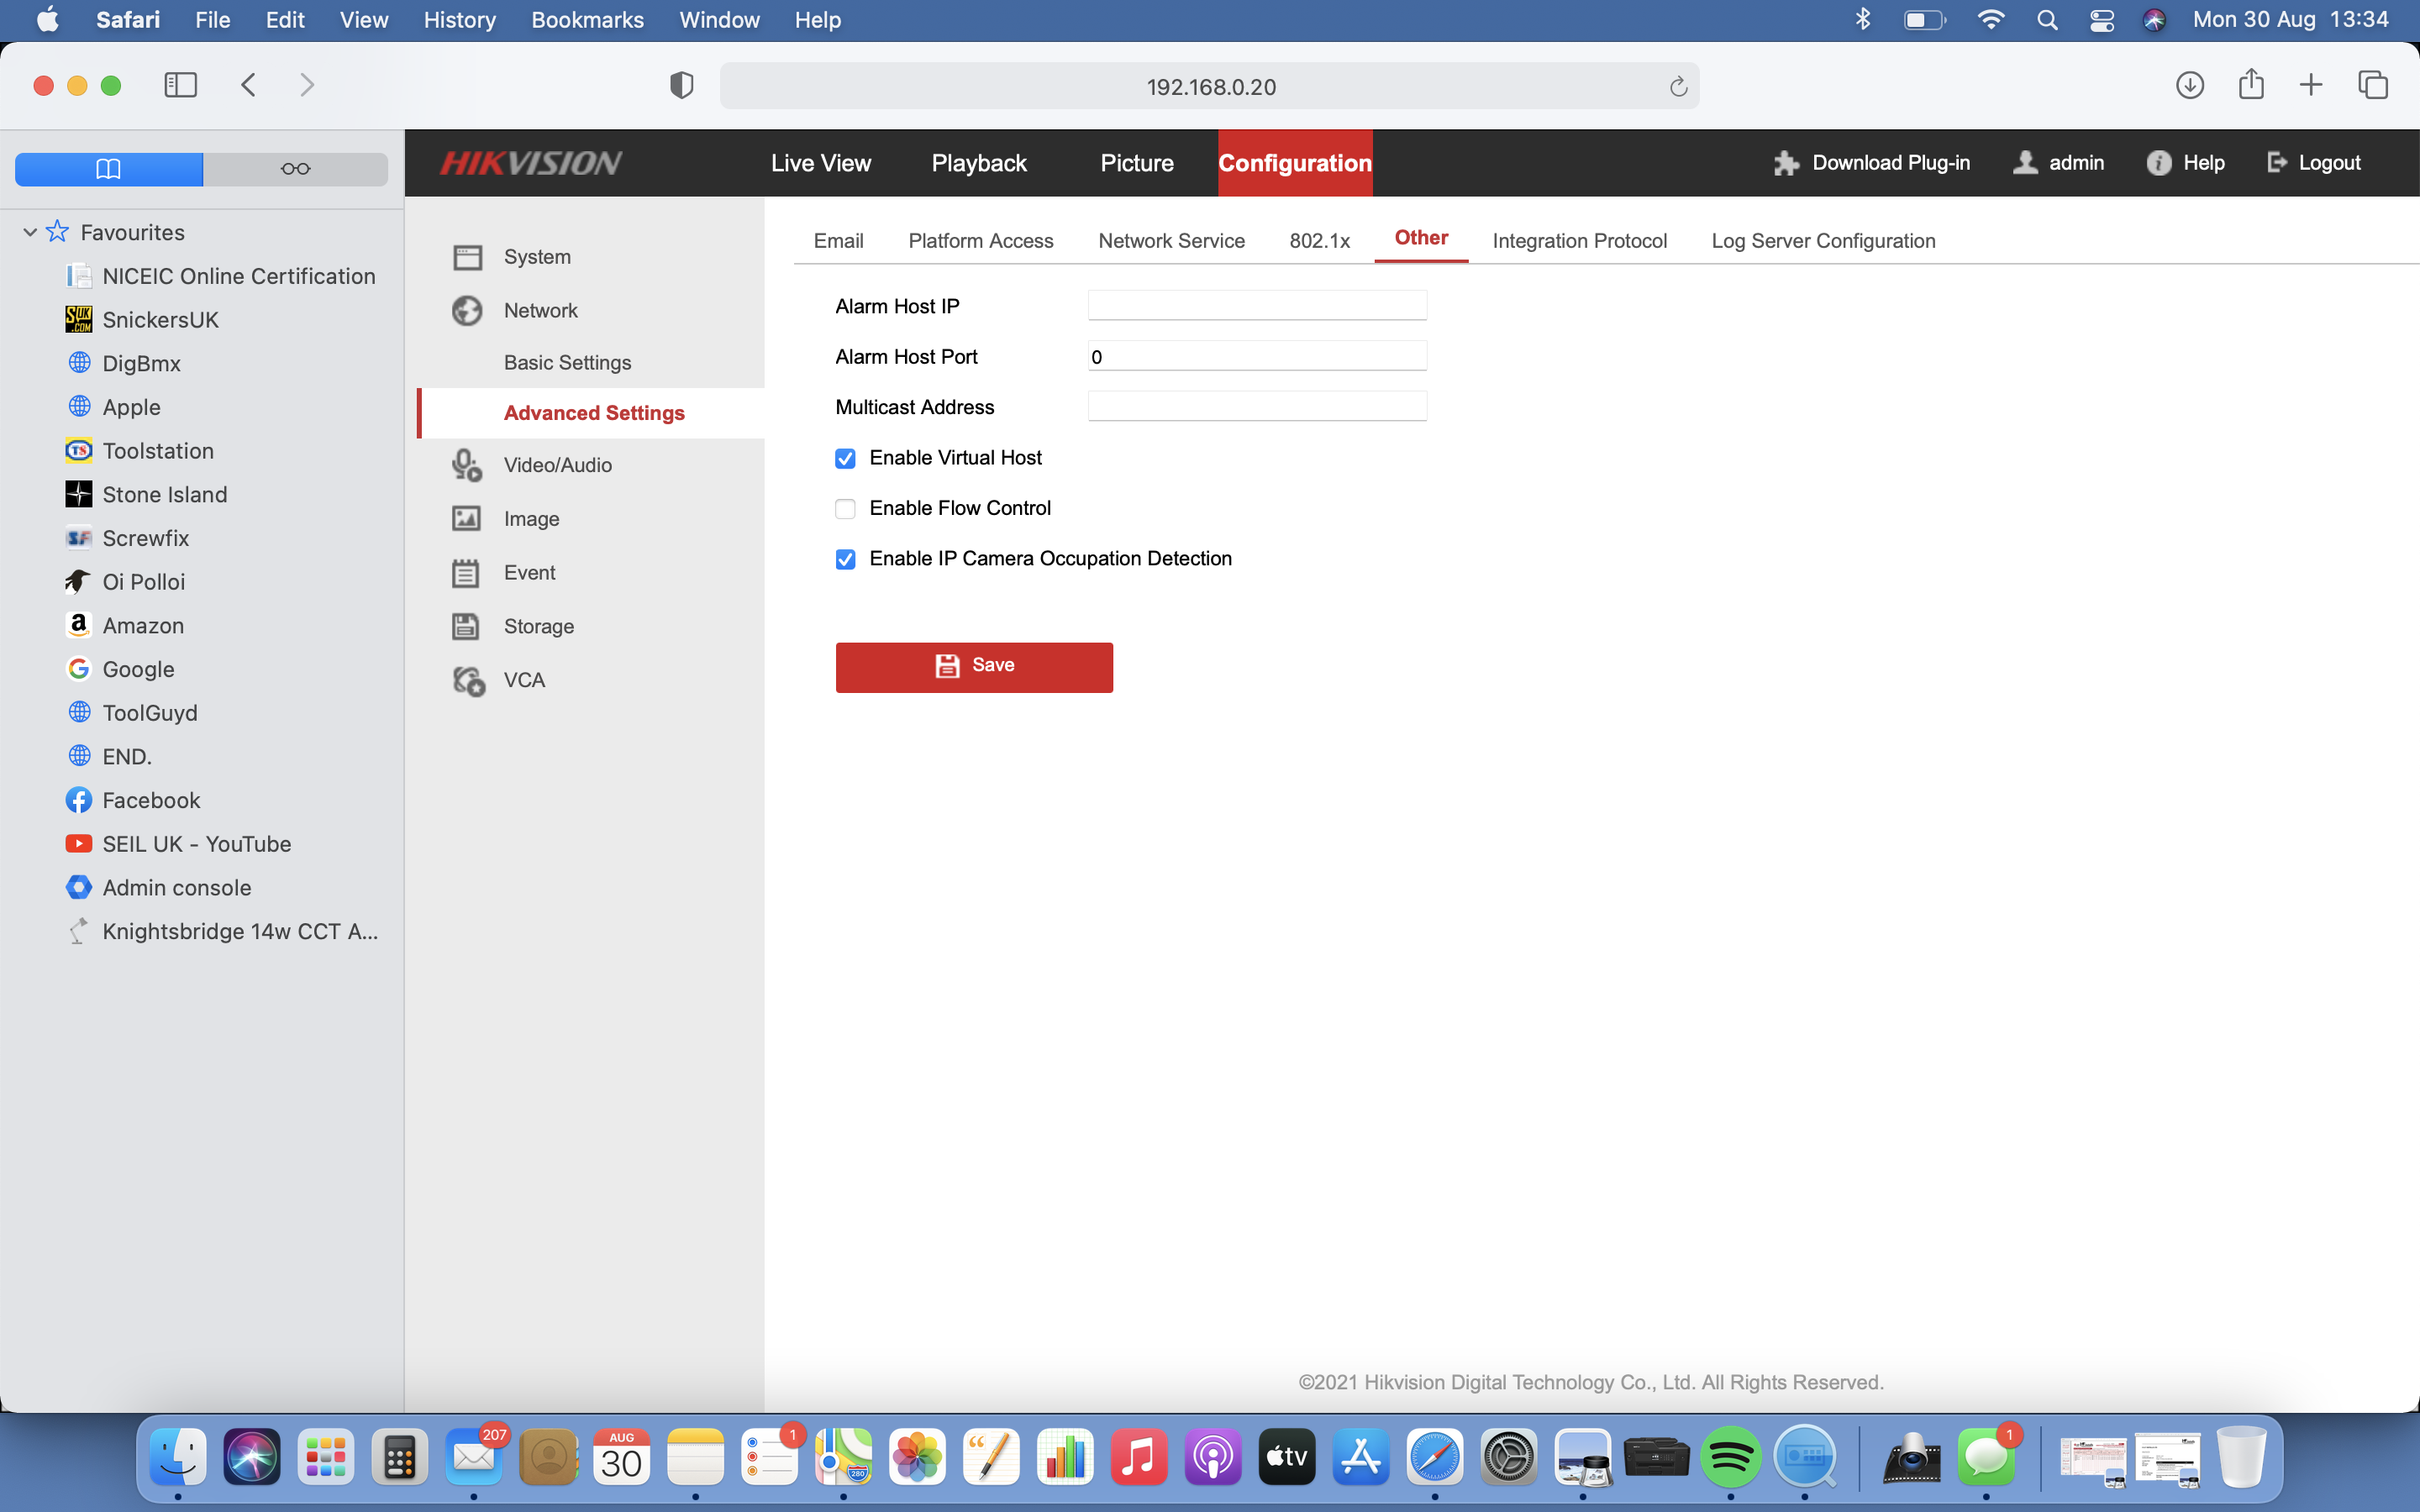Screen dimensions: 2420x1512
Task: Click the Download Plug-in puzzle icon
Action: [1786, 162]
